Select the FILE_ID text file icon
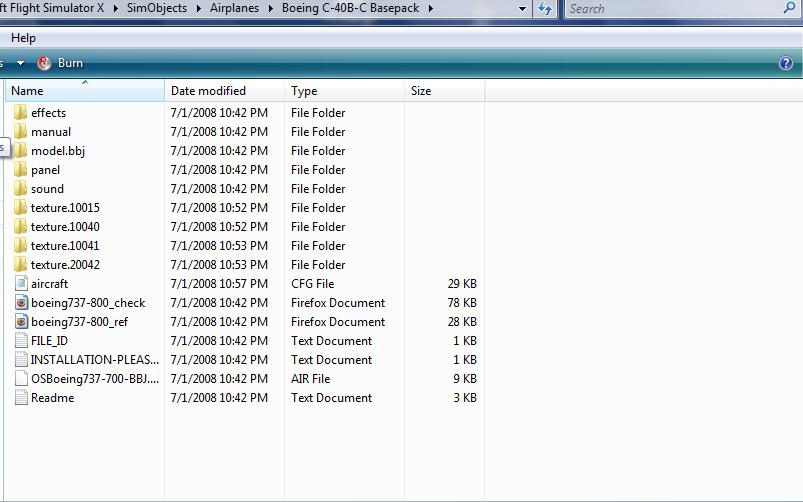 click(21, 340)
